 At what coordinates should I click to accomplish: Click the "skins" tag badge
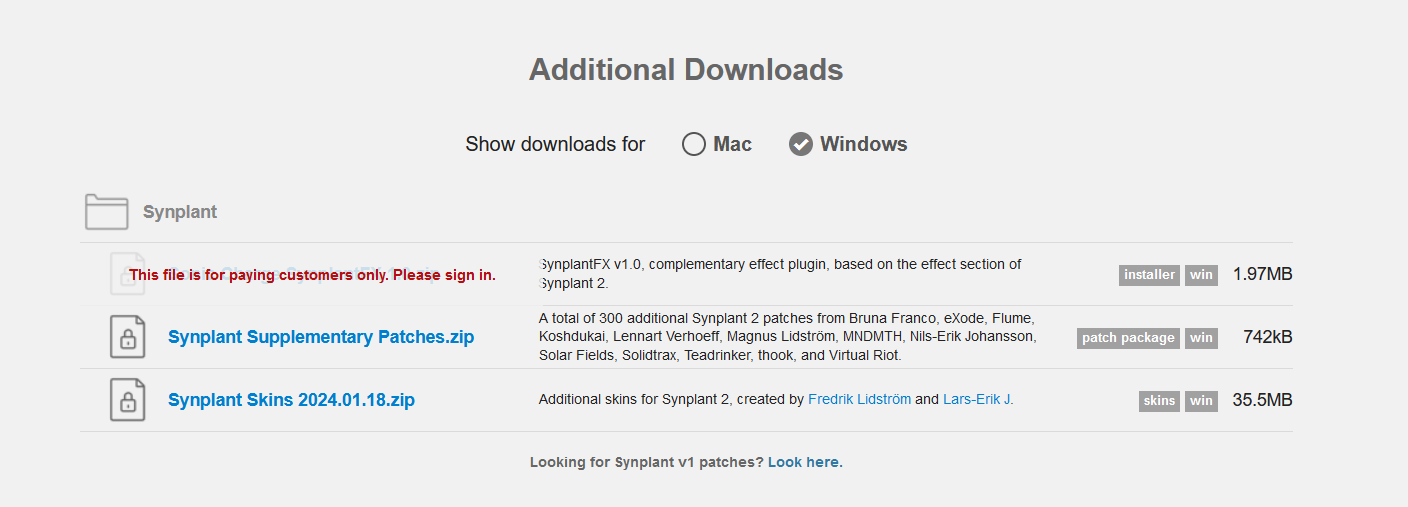click(x=1159, y=401)
